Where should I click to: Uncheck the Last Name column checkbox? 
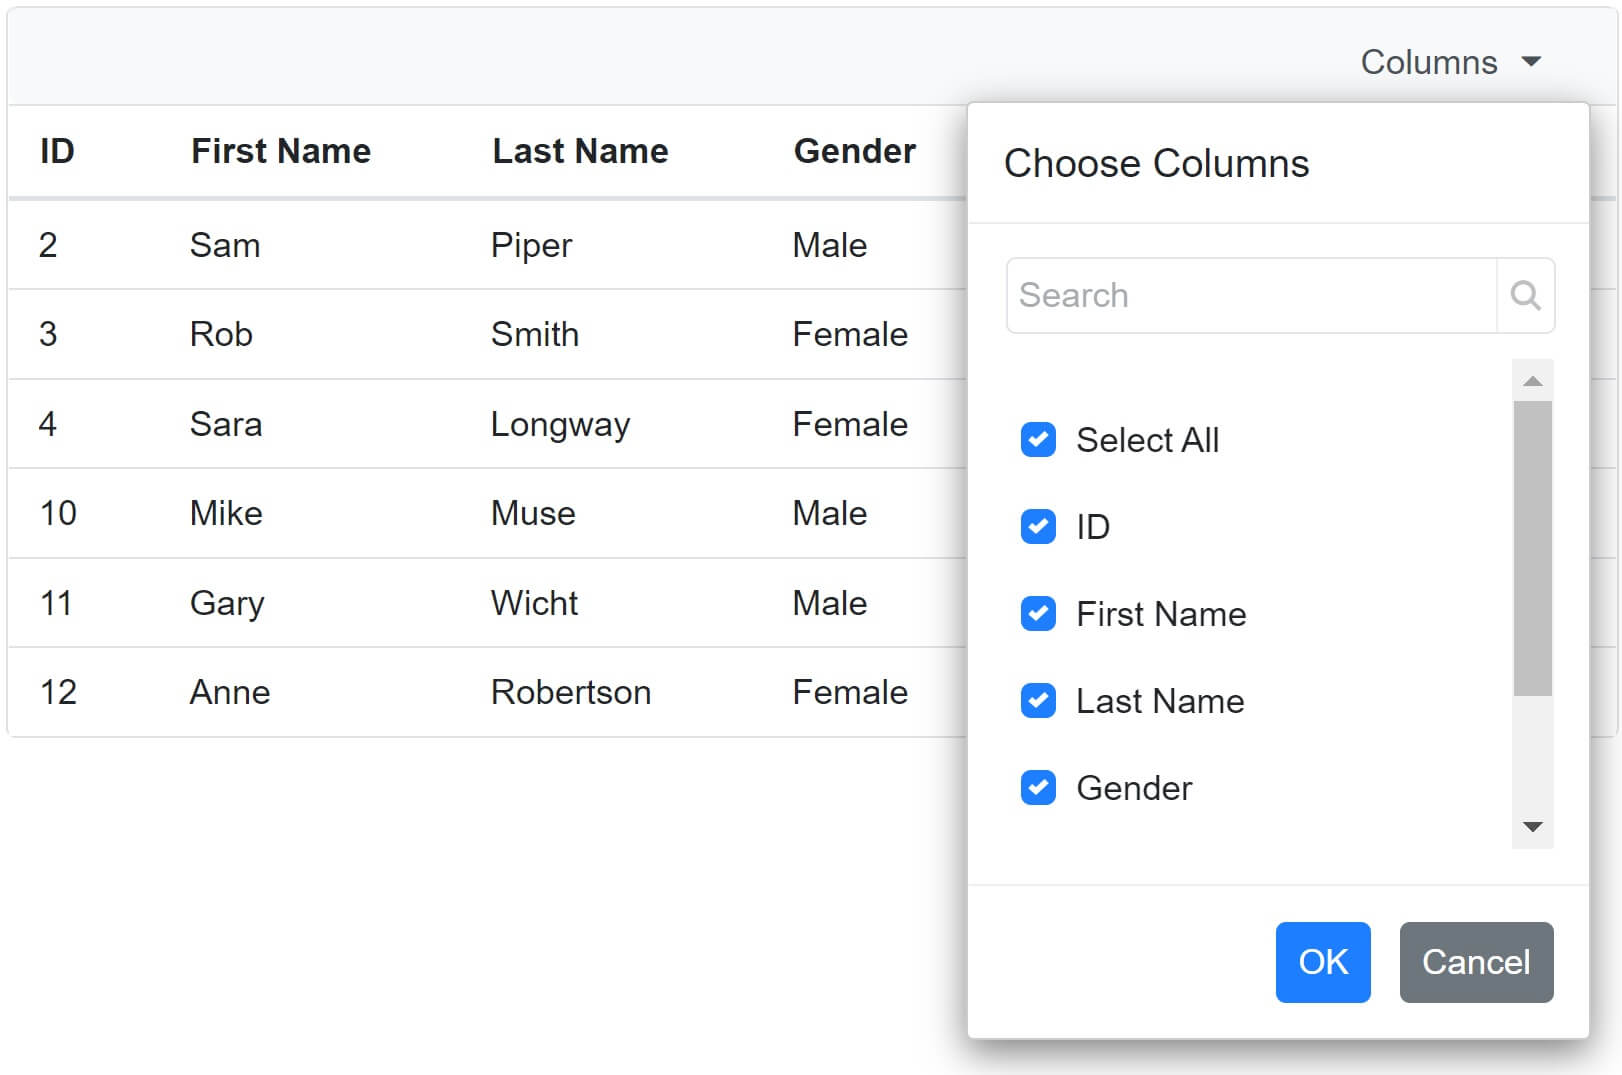tap(1037, 701)
